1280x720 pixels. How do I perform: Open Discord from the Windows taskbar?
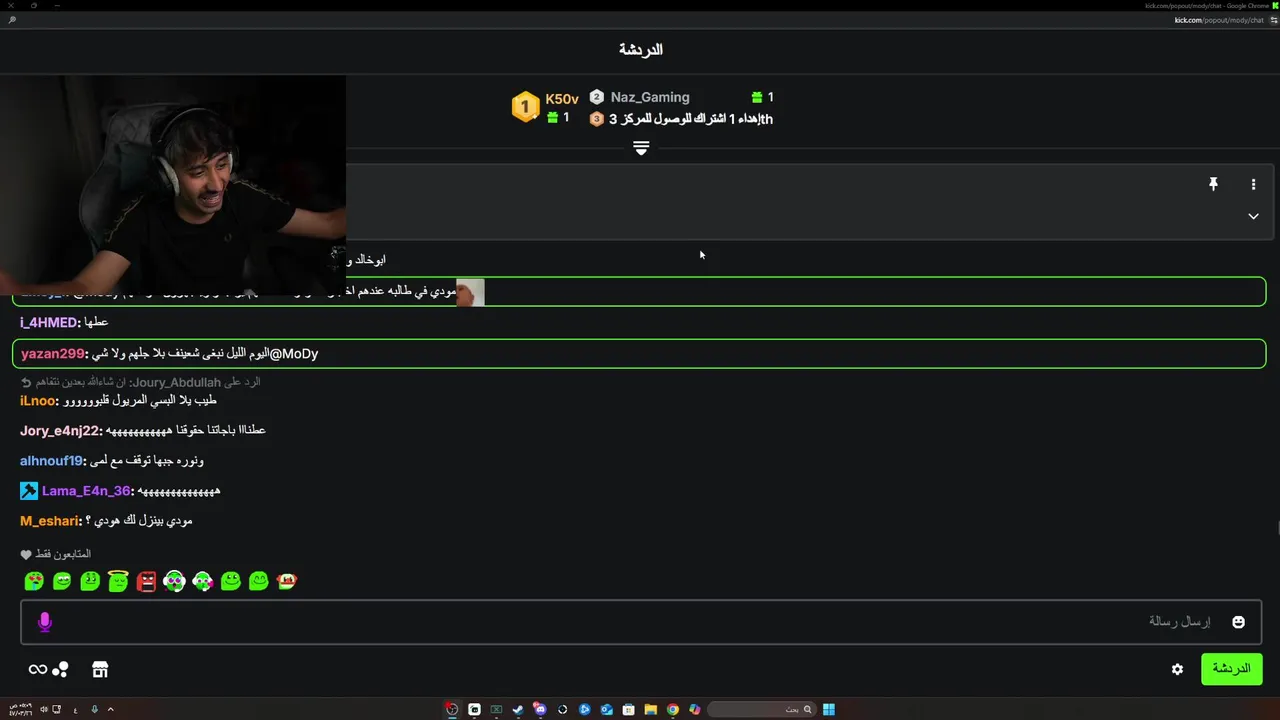click(x=540, y=709)
